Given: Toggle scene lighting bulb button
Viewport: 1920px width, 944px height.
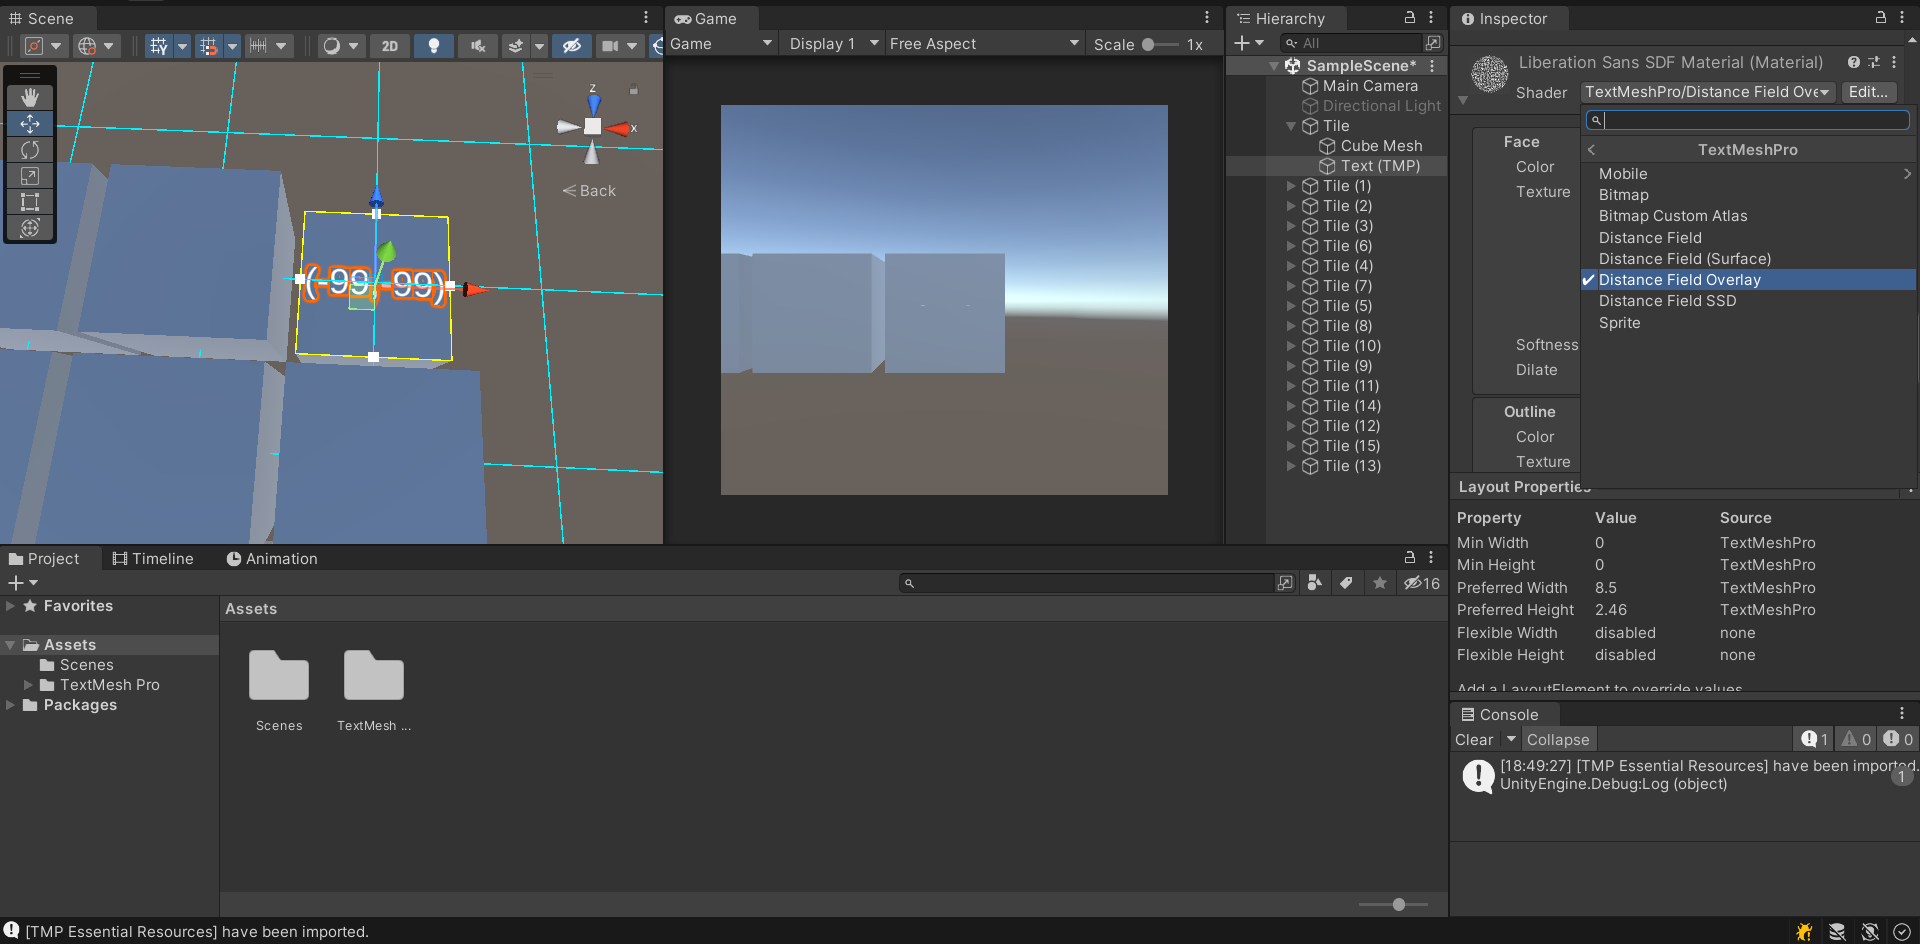Looking at the screenshot, I should point(434,45).
